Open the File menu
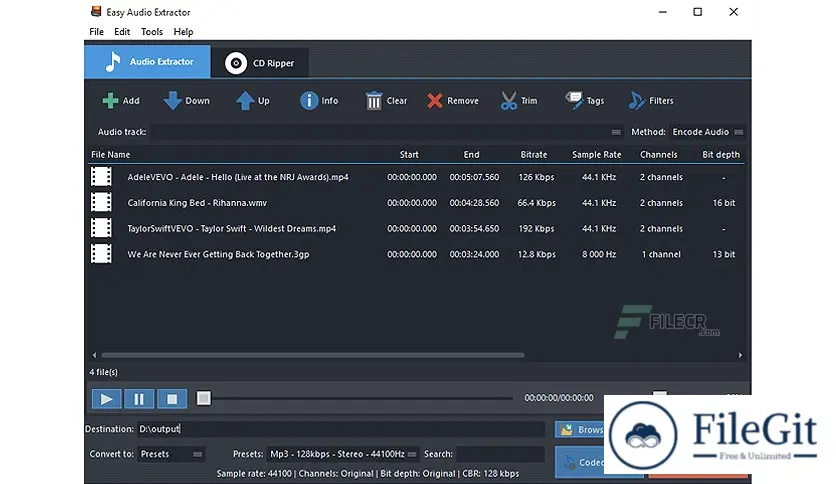This screenshot has width=836, height=484. (x=97, y=31)
